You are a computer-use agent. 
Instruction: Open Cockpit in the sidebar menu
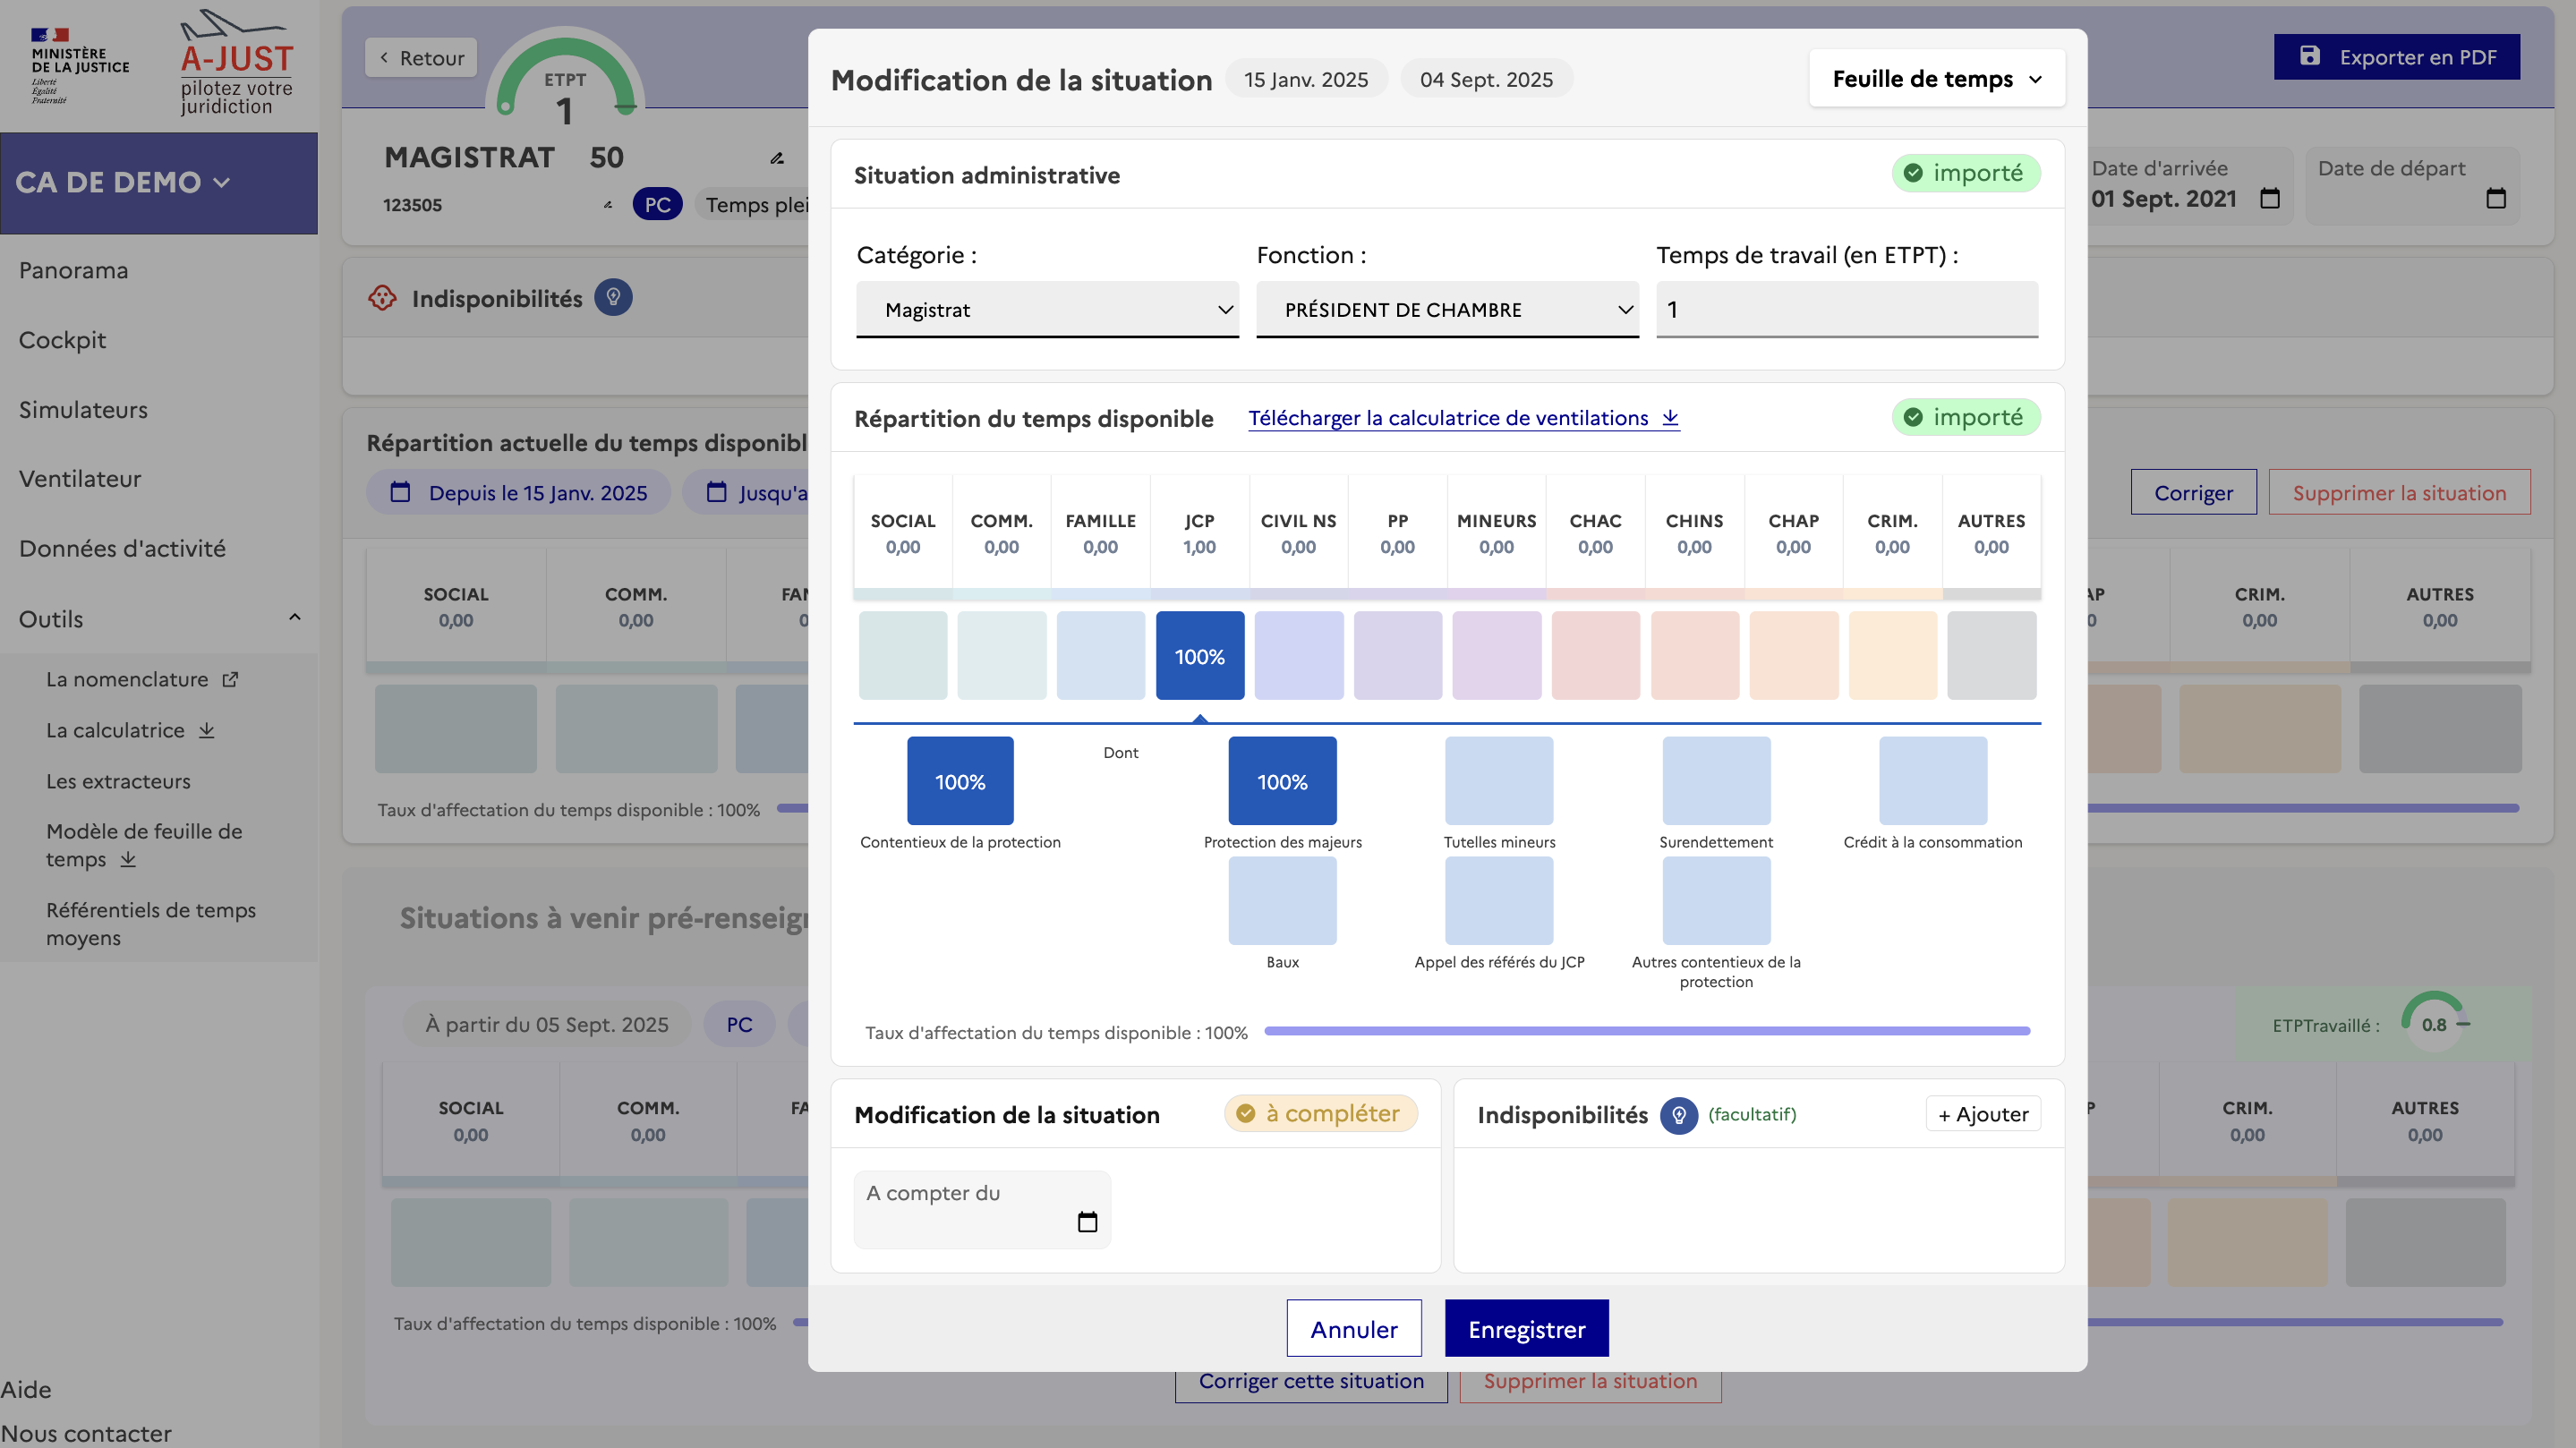tap(62, 340)
